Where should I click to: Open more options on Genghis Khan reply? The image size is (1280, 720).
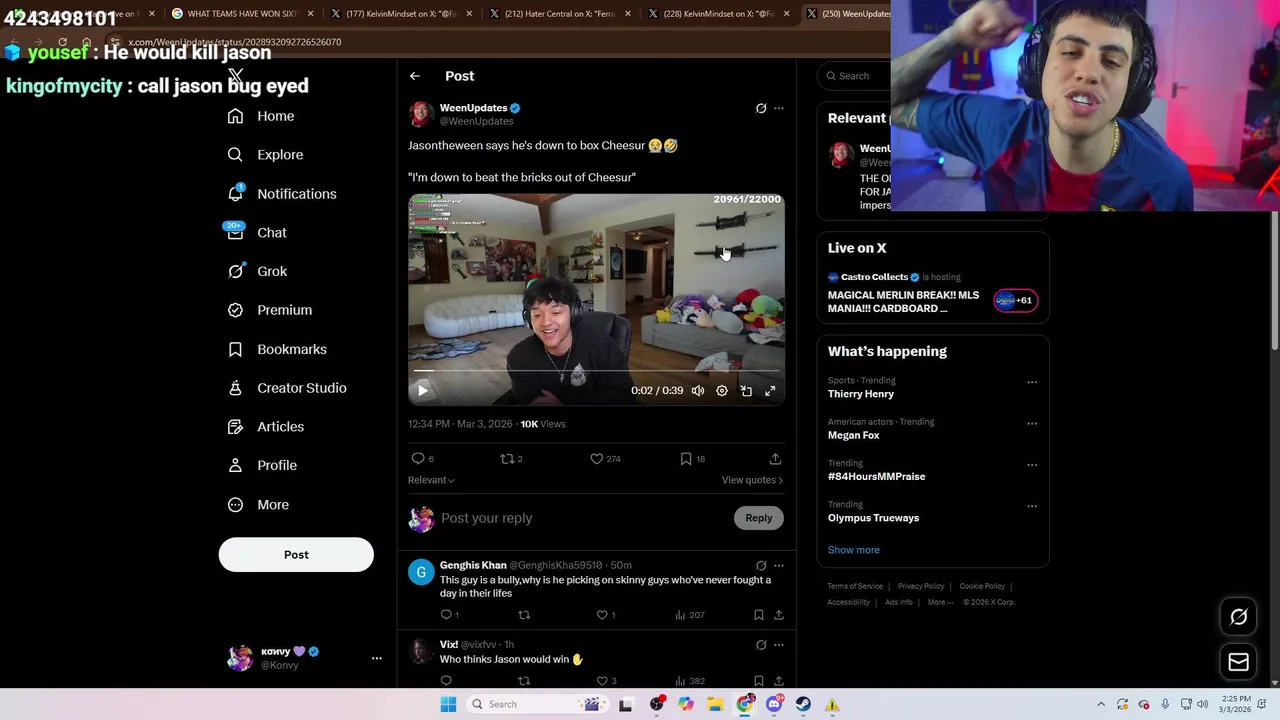[x=779, y=566]
